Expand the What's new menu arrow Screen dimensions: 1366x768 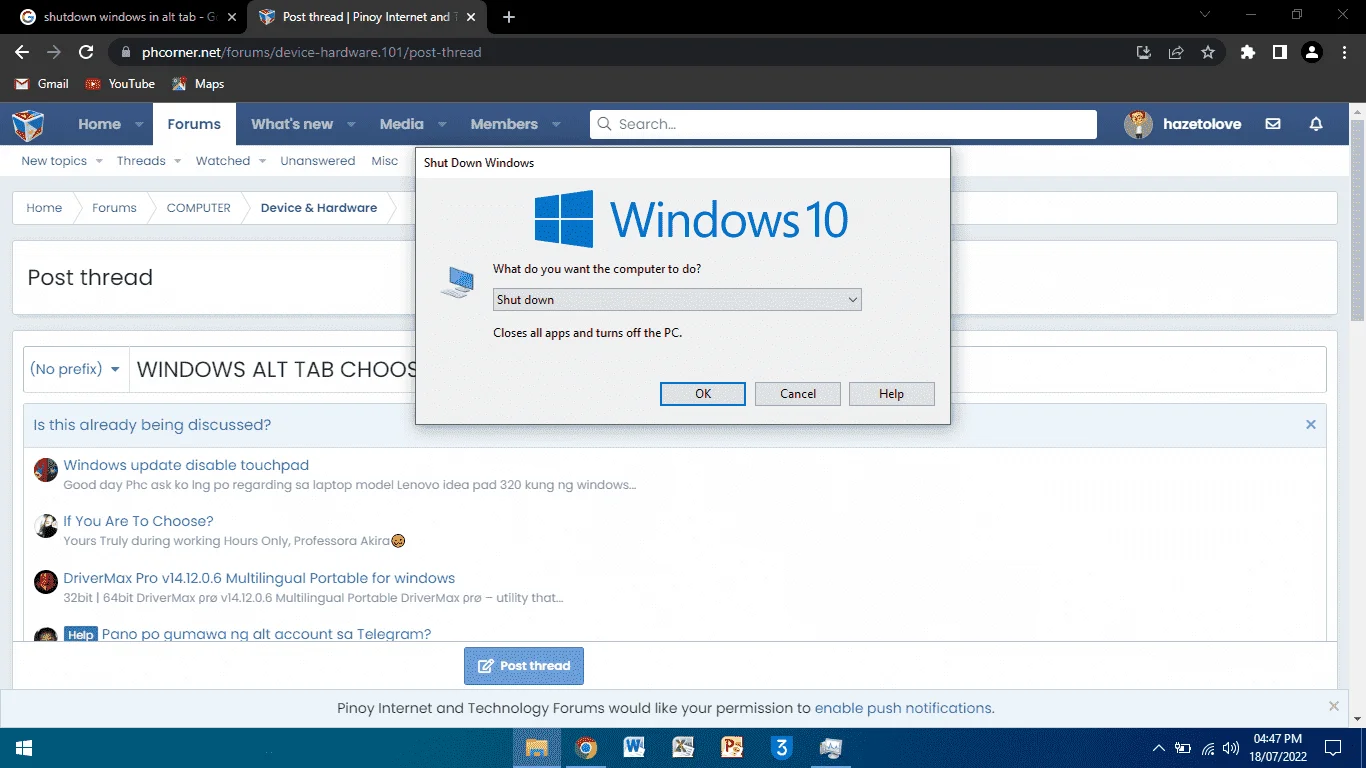(x=351, y=125)
